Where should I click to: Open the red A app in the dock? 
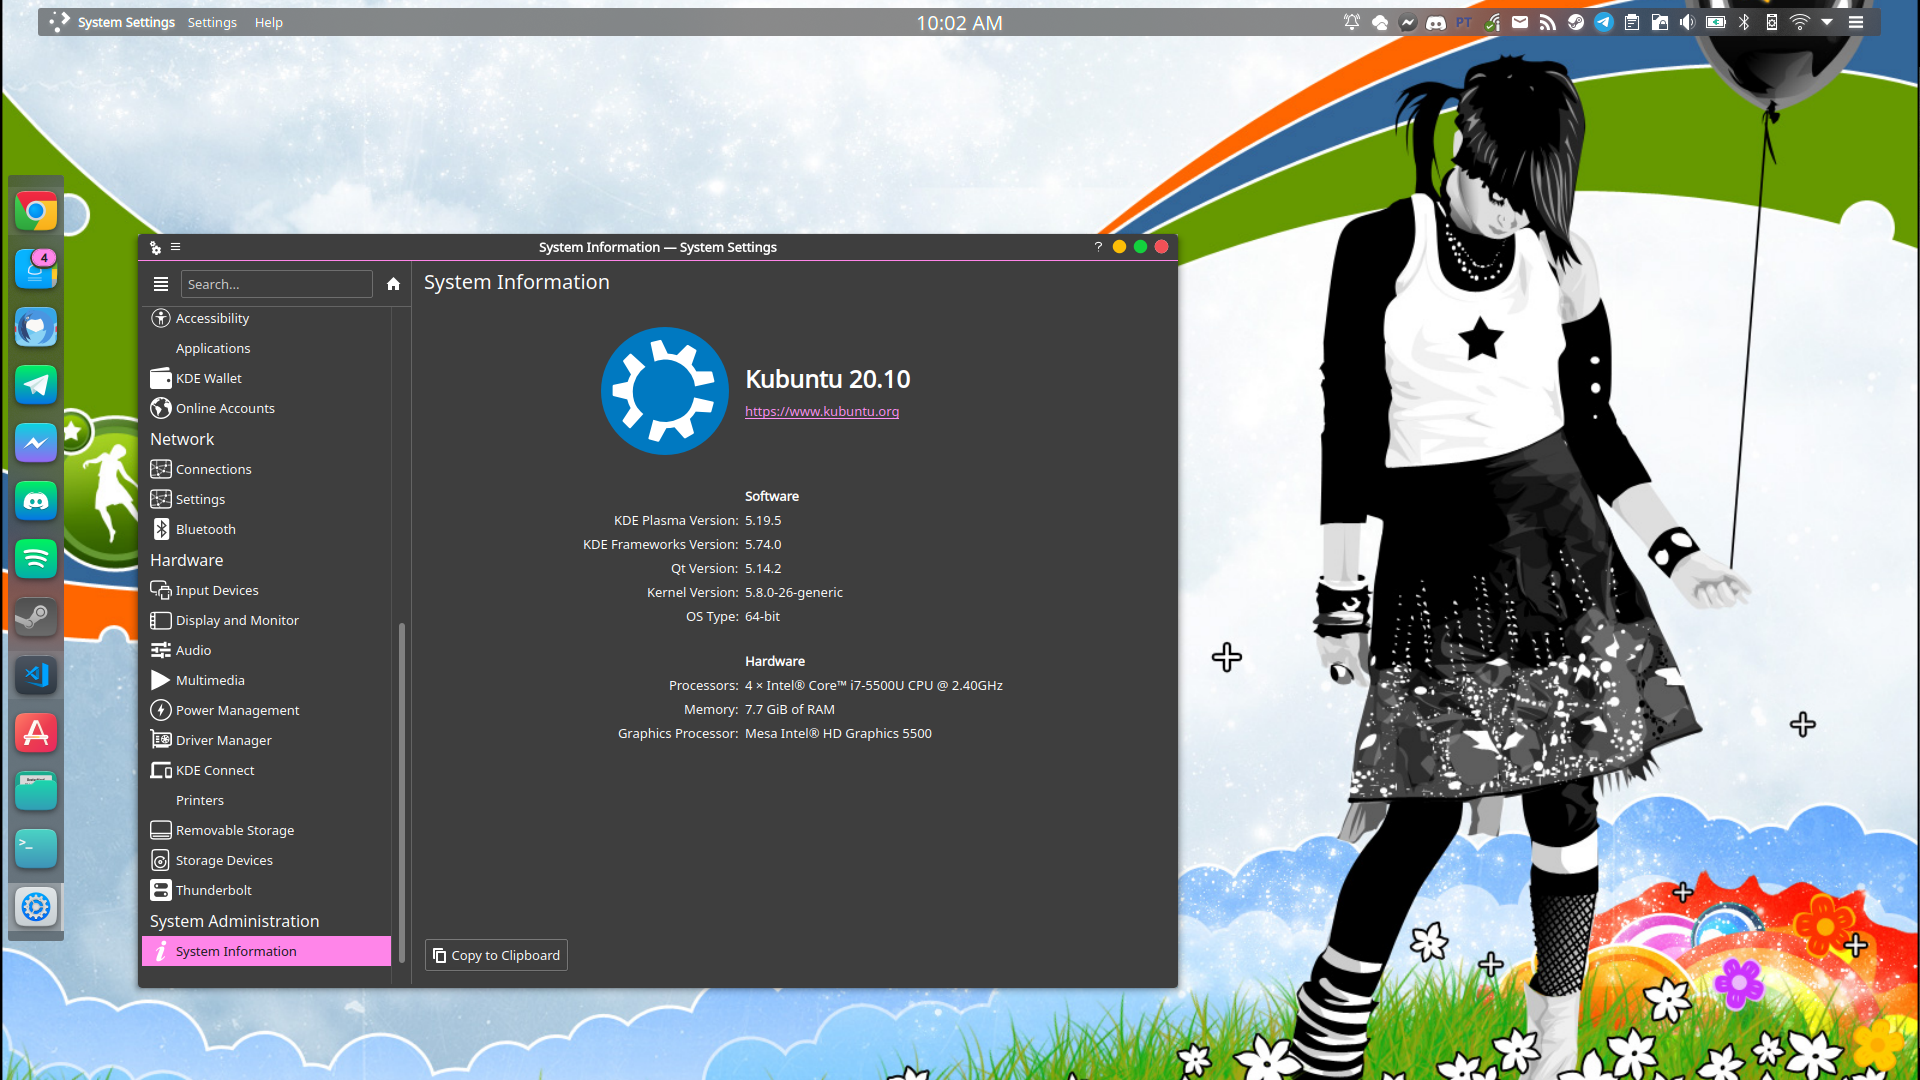coord(36,733)
